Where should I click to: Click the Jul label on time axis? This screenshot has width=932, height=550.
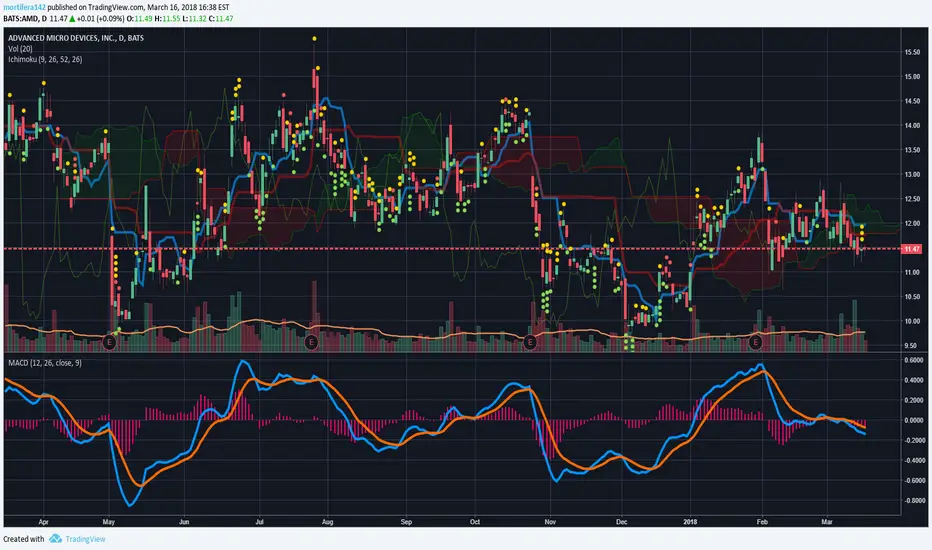tap(259, 522)
